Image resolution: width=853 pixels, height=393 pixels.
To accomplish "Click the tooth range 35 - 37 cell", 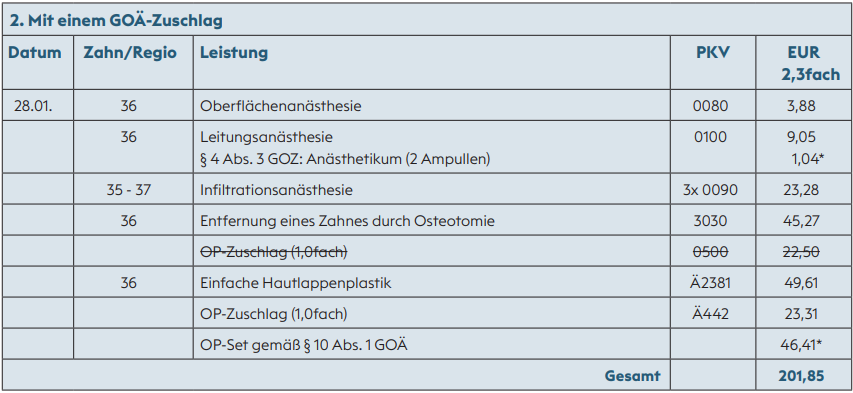I will point(129,190).
